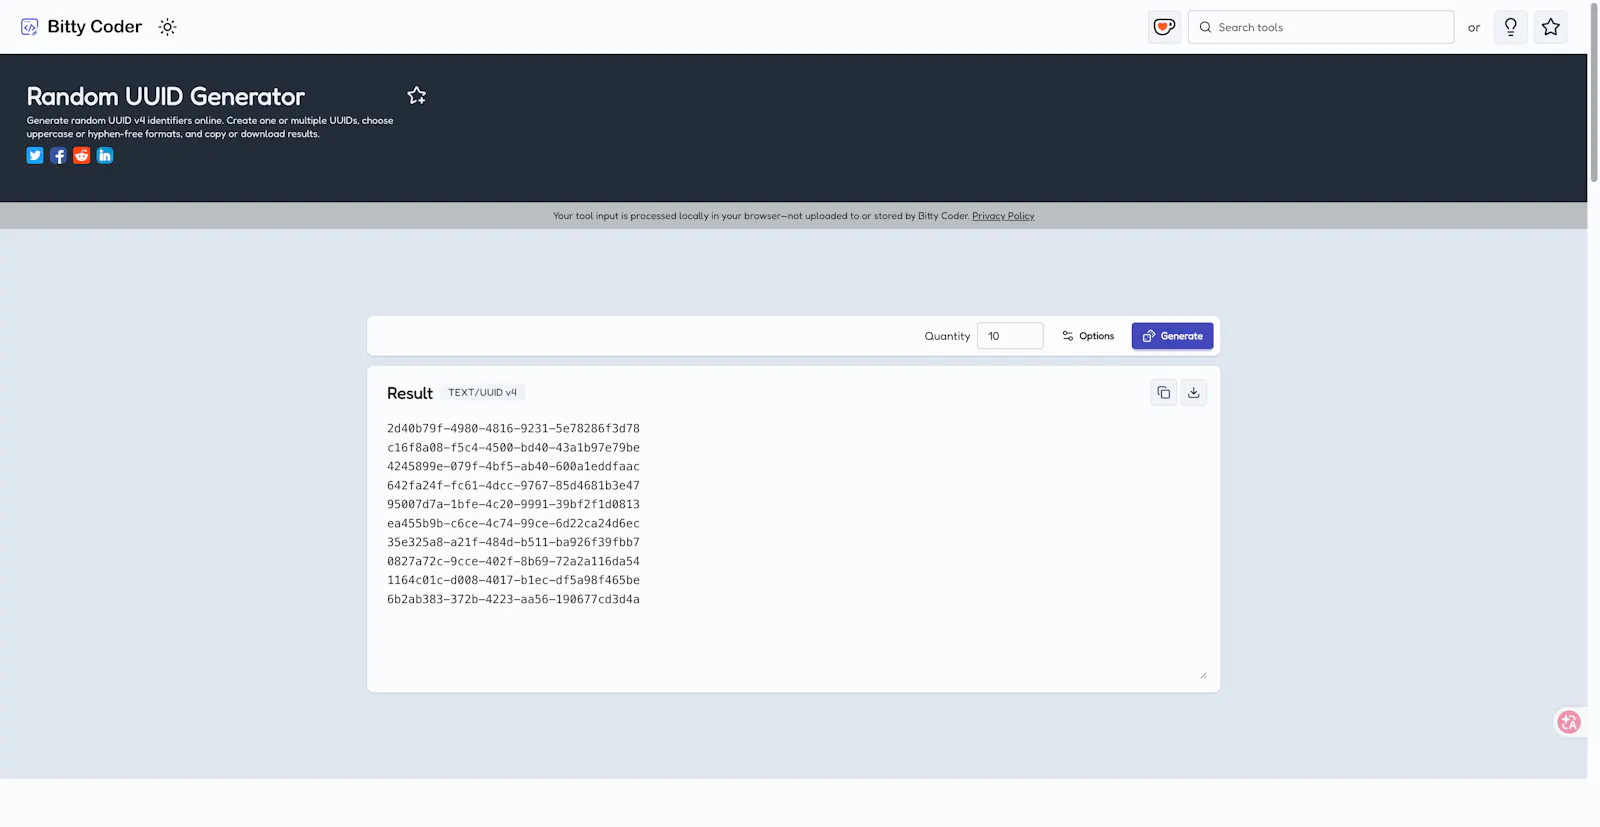The image size is (1600, 827).
Task: Click the result textarea resize handle
Action: point(1203,675)
